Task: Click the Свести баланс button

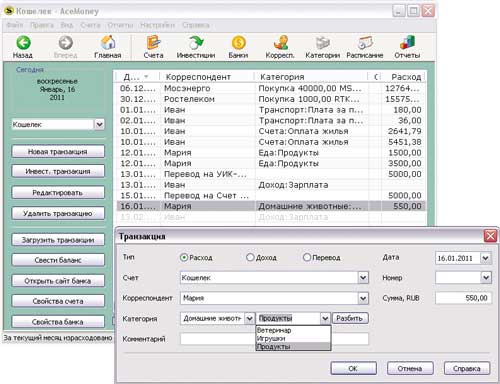Action: click(x=58, y=260)
